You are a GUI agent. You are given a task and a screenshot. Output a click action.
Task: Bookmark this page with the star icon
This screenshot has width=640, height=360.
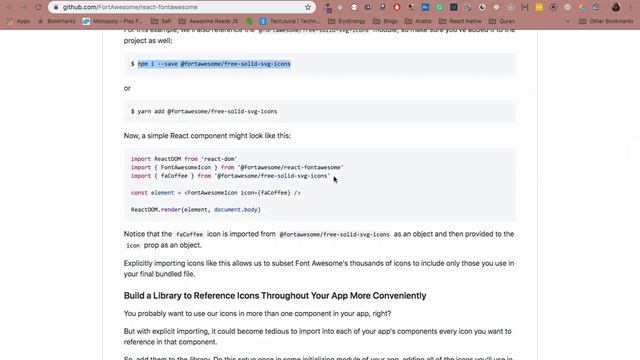308,7
